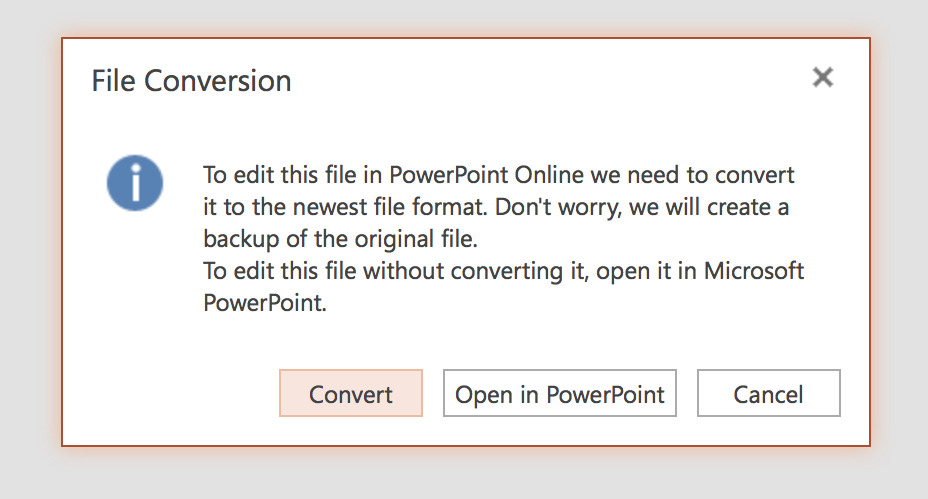Dismiss dialog using the Cancel button
The width and height of the screenshot is (928, 499).
[x=769, y=394]
